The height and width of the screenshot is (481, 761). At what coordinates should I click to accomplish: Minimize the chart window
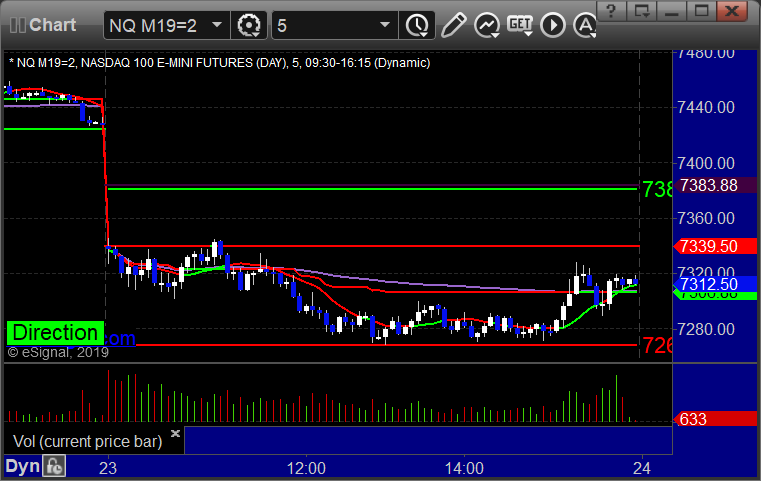tap(672, 10)
